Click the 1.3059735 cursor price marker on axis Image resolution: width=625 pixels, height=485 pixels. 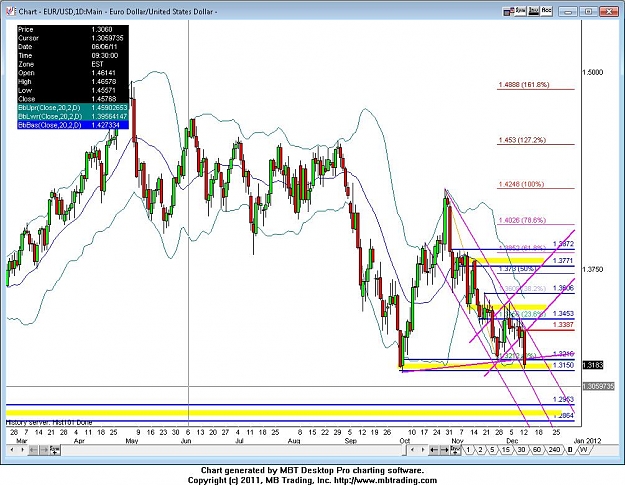(598, 386)
